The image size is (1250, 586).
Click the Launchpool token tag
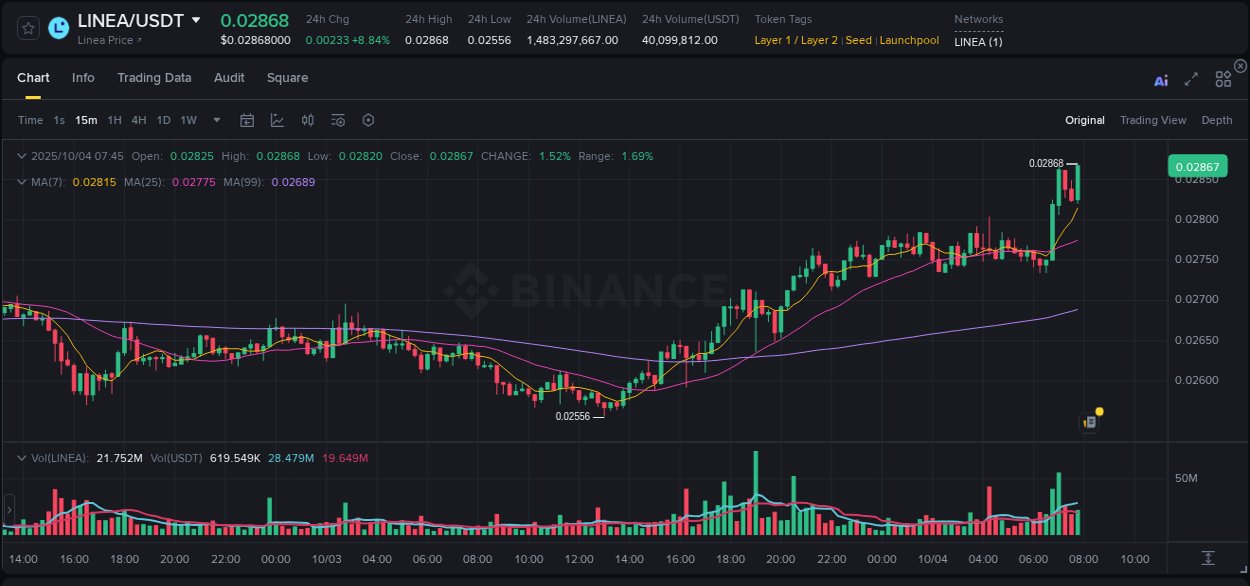tap(908, 41)
